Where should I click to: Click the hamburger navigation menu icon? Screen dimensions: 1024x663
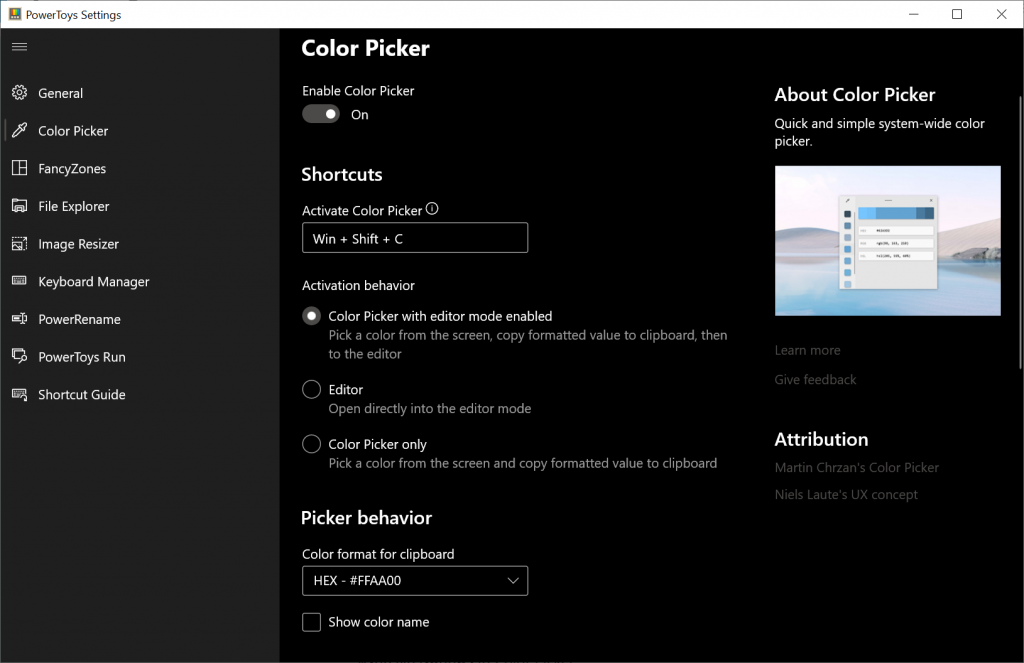[x=19, y=46]
